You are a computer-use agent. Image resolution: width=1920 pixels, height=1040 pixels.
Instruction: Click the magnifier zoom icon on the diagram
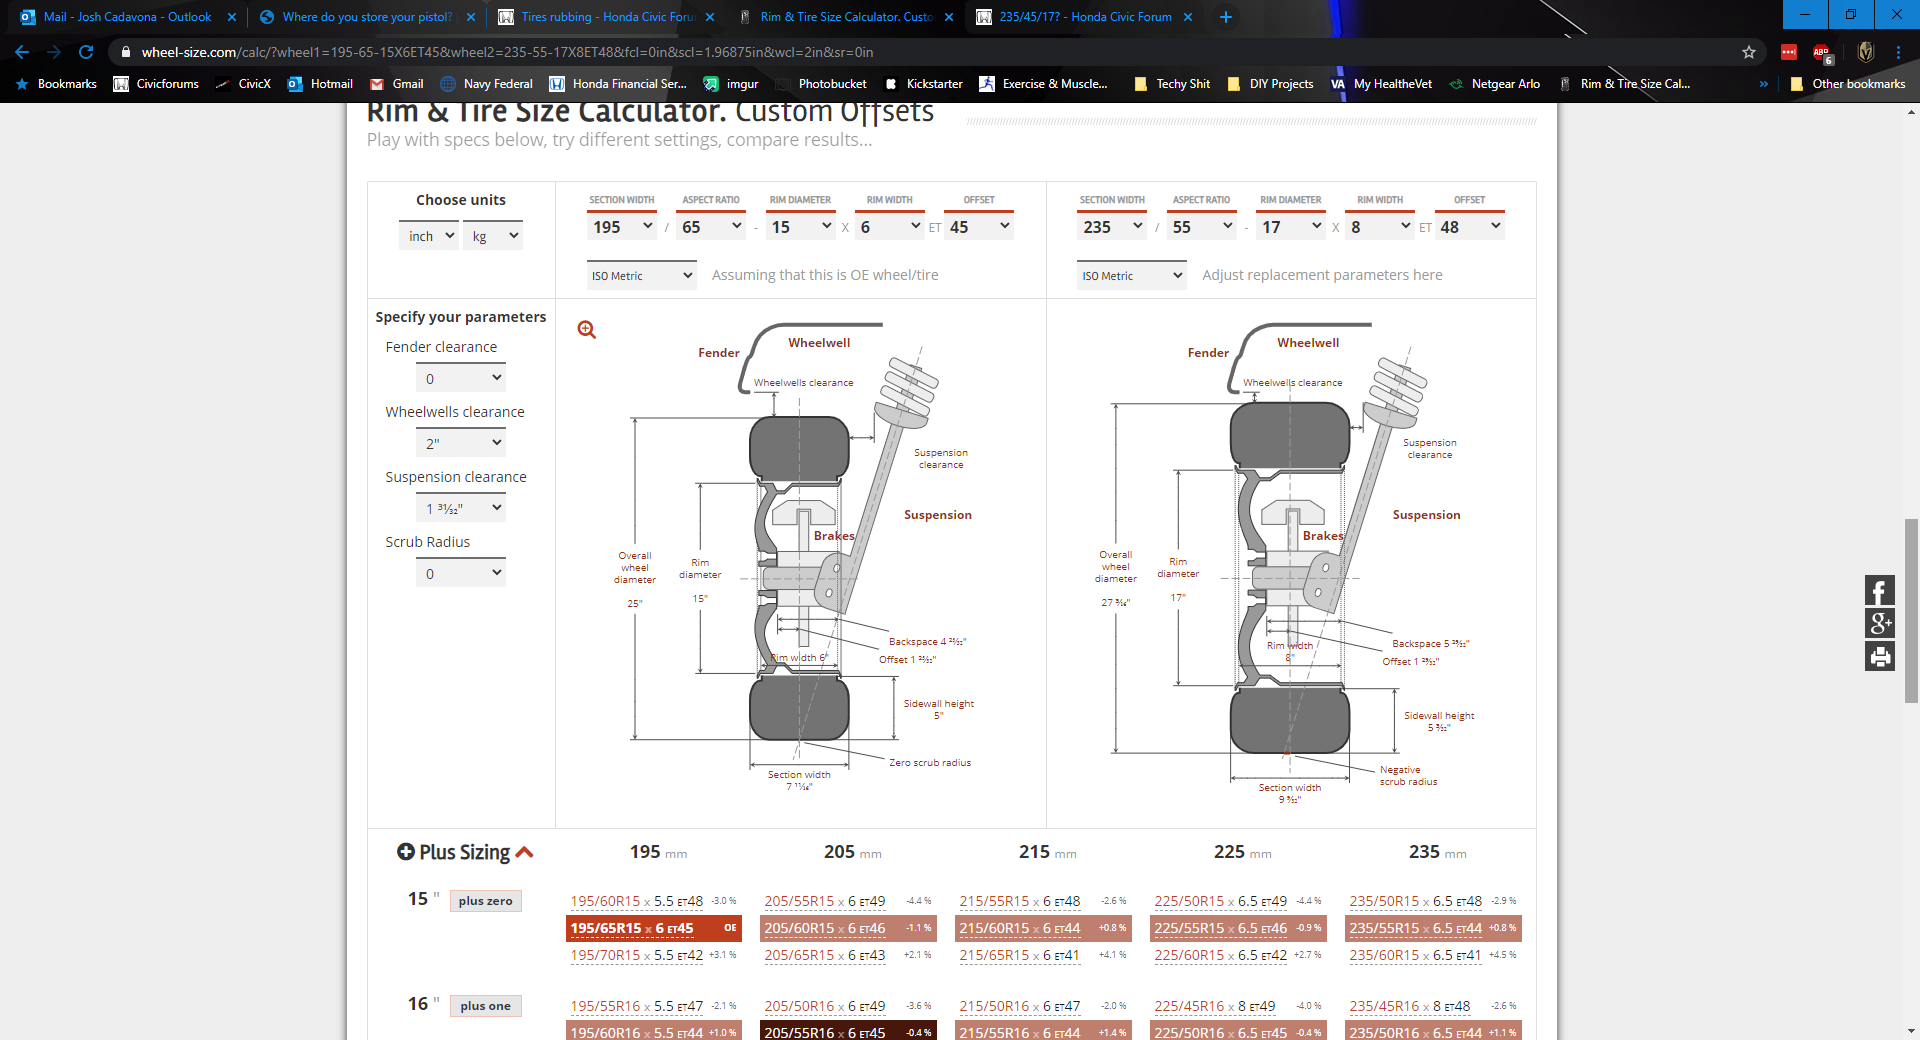(587, 330)
